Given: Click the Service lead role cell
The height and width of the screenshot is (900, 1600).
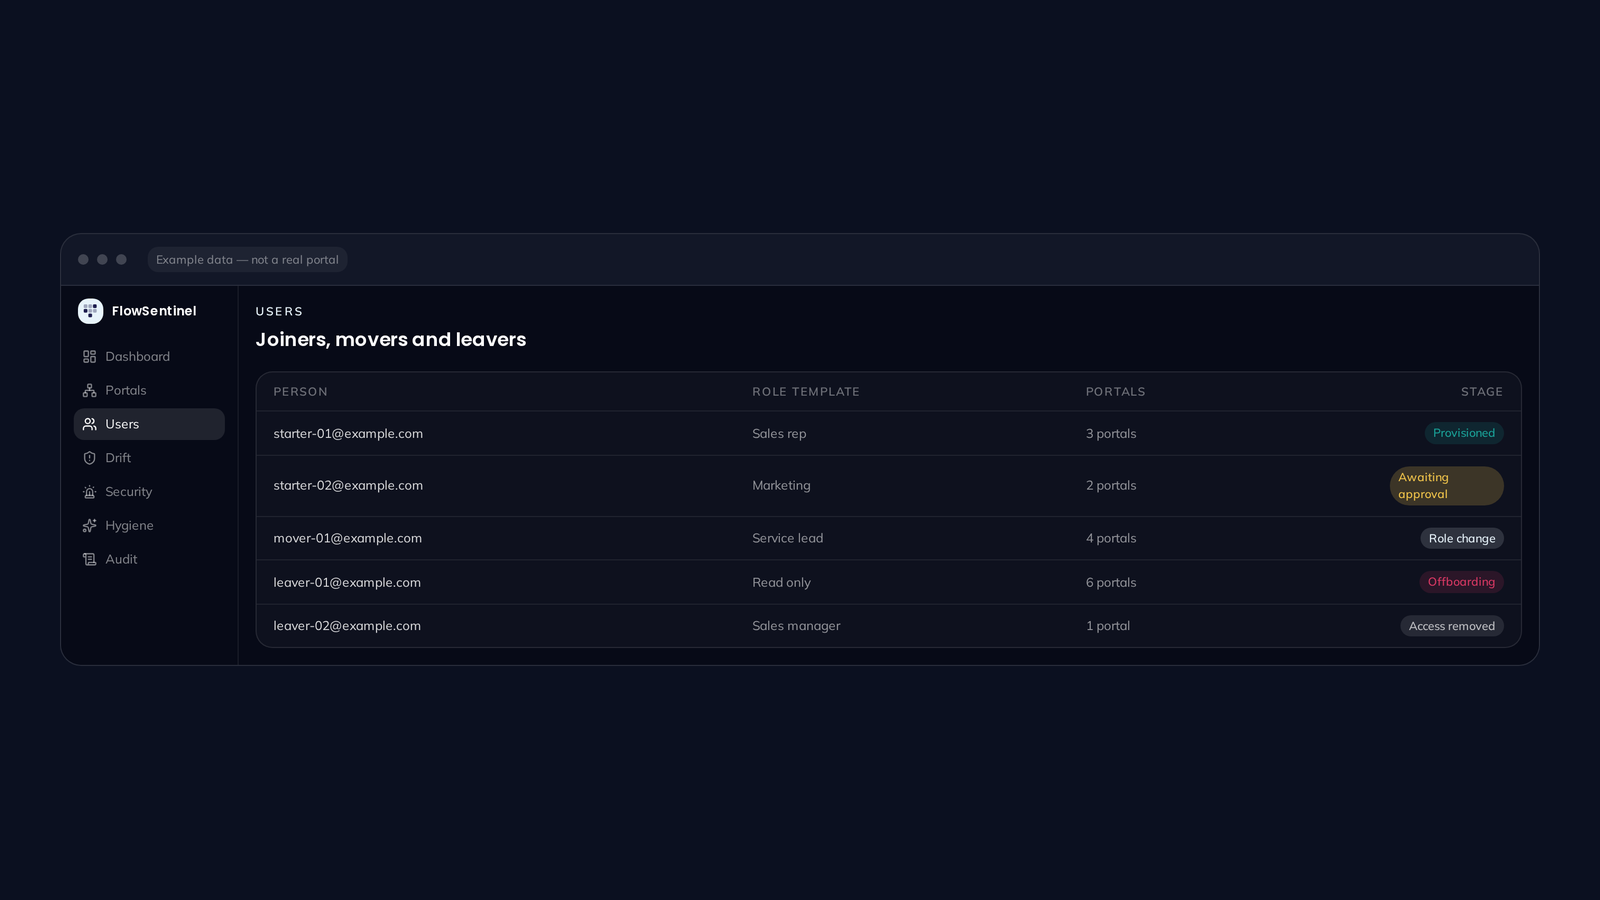Looking at the screenshot, I should (788, 538).
